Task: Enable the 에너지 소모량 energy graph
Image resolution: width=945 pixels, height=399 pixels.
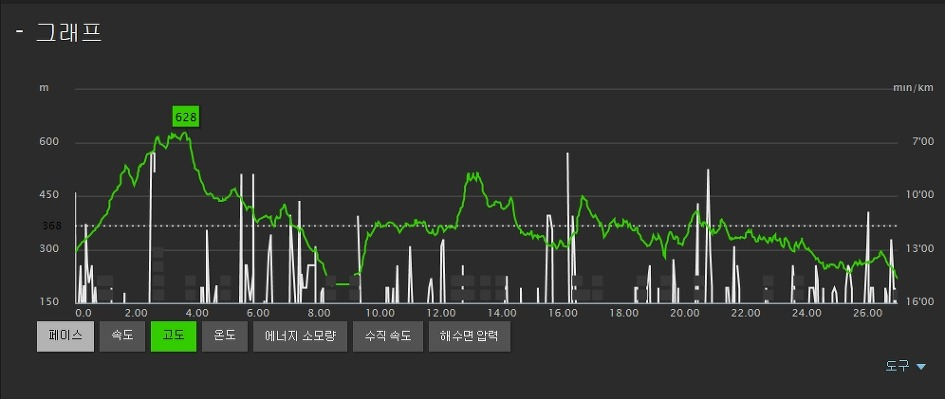Action: (300, 336)
